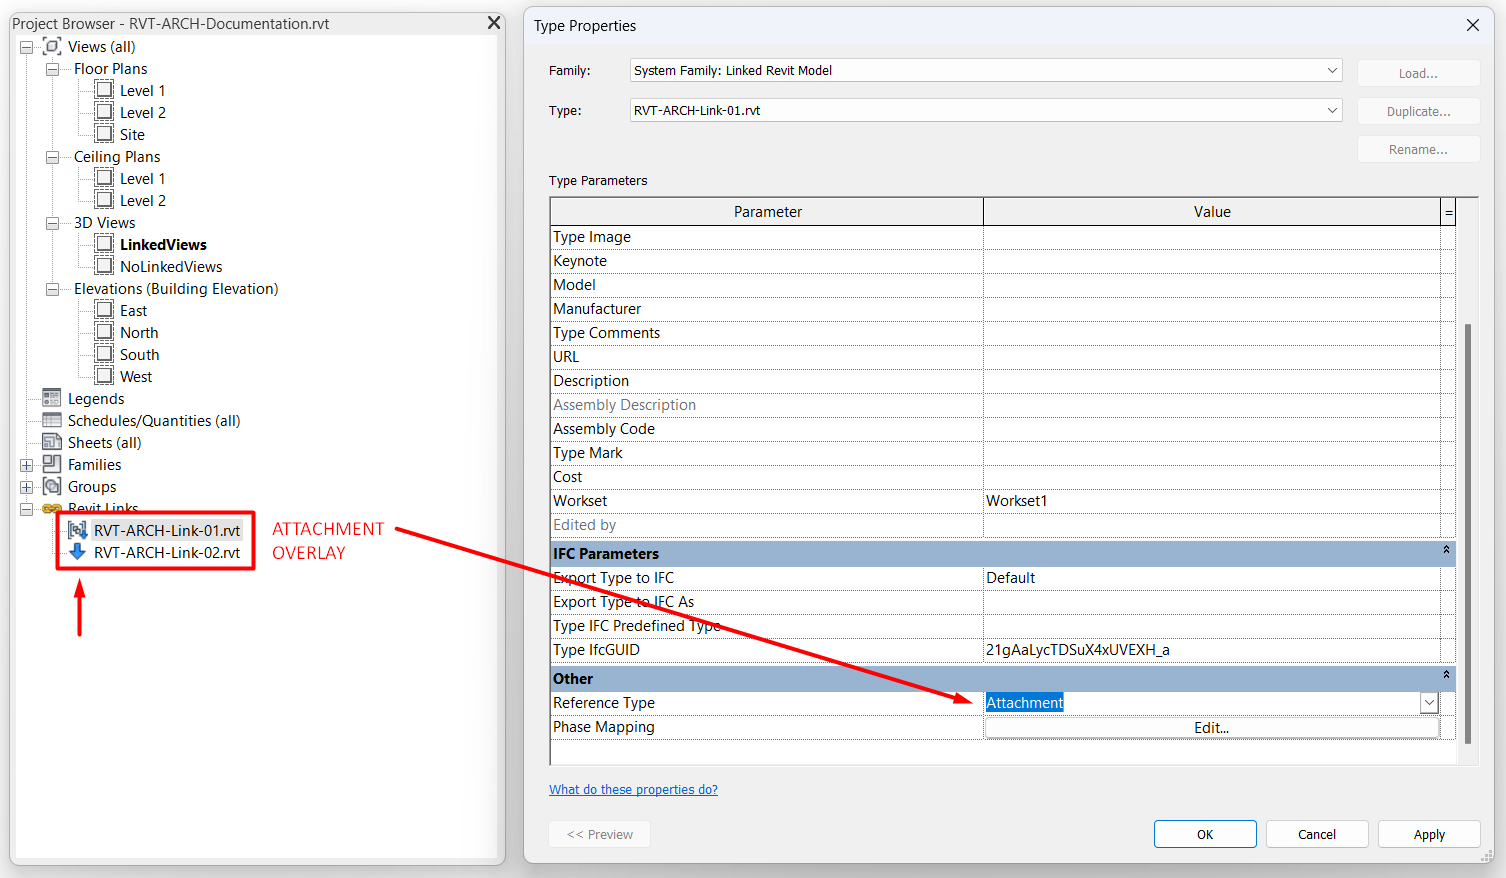Select the Sheets (all) node

(x=104, y=443)
